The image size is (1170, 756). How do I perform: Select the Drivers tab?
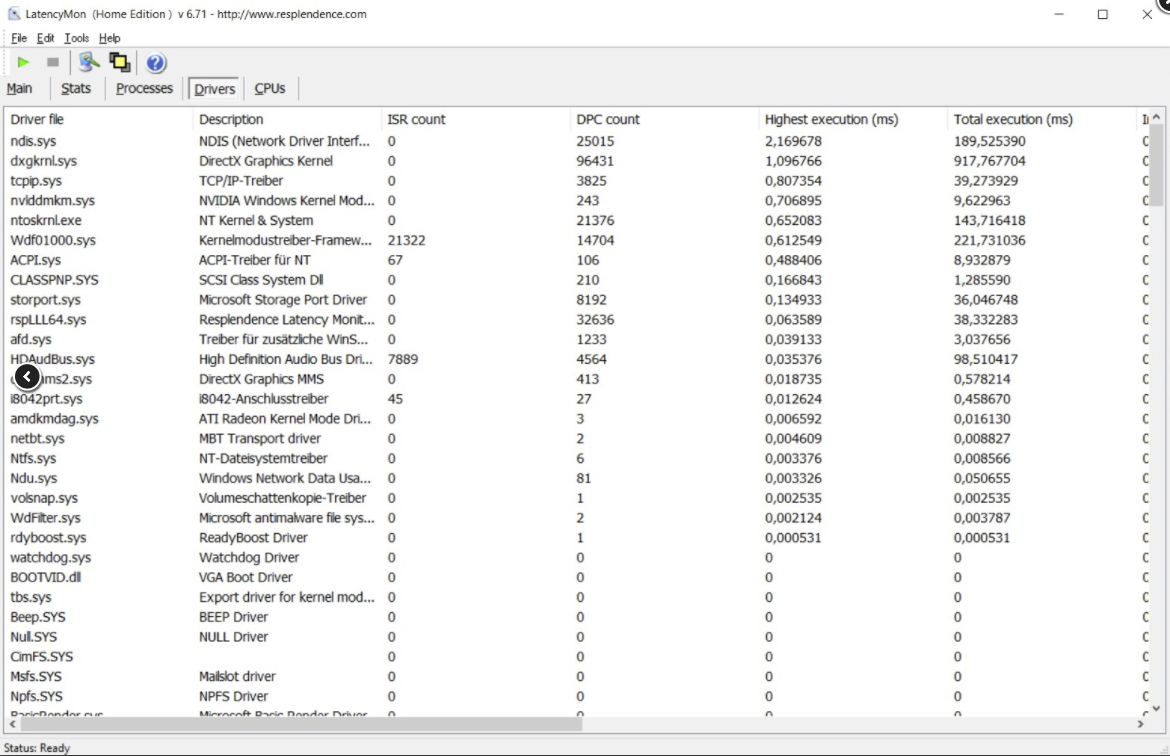[x=214, y=89]
